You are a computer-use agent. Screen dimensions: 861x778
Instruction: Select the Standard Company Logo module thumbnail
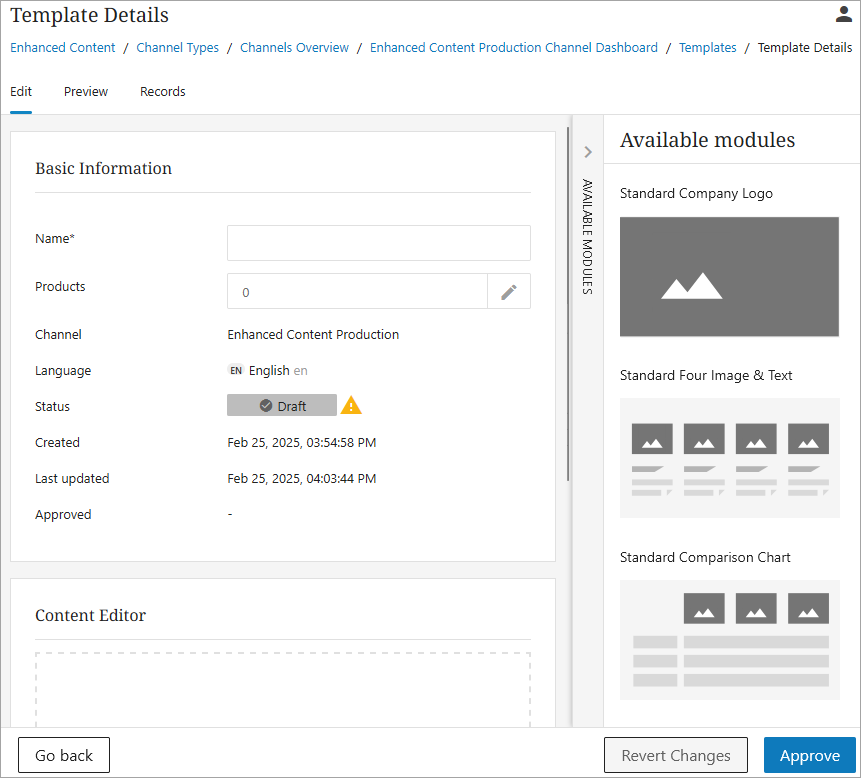tap(729, 277)
